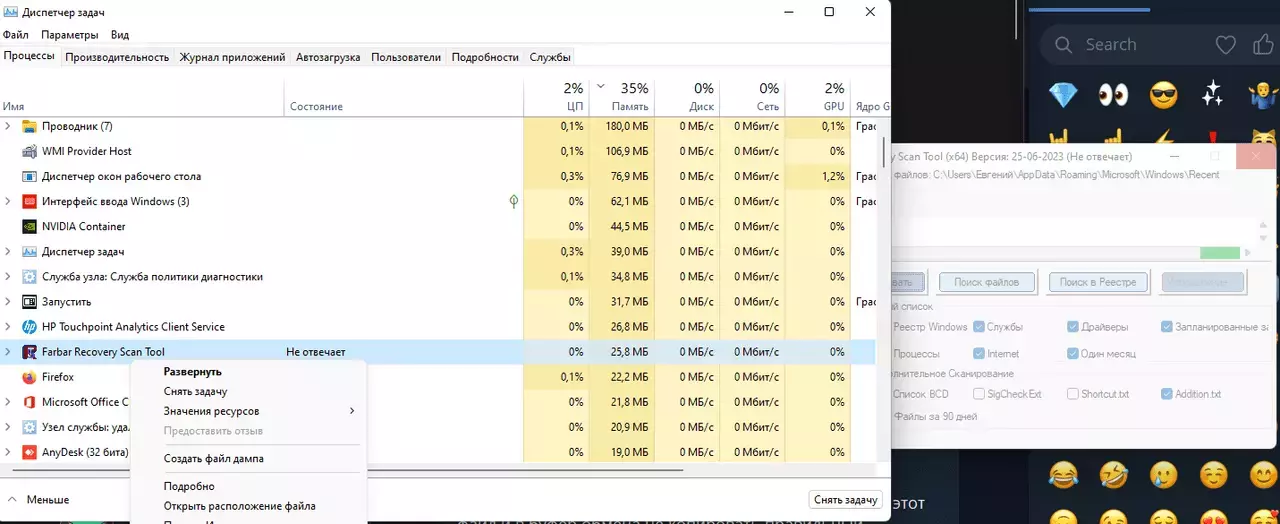Toggle the Службы checkbox in Farbar window
The height and width of the screenshot is (524, 1280).
coord(978,327)
